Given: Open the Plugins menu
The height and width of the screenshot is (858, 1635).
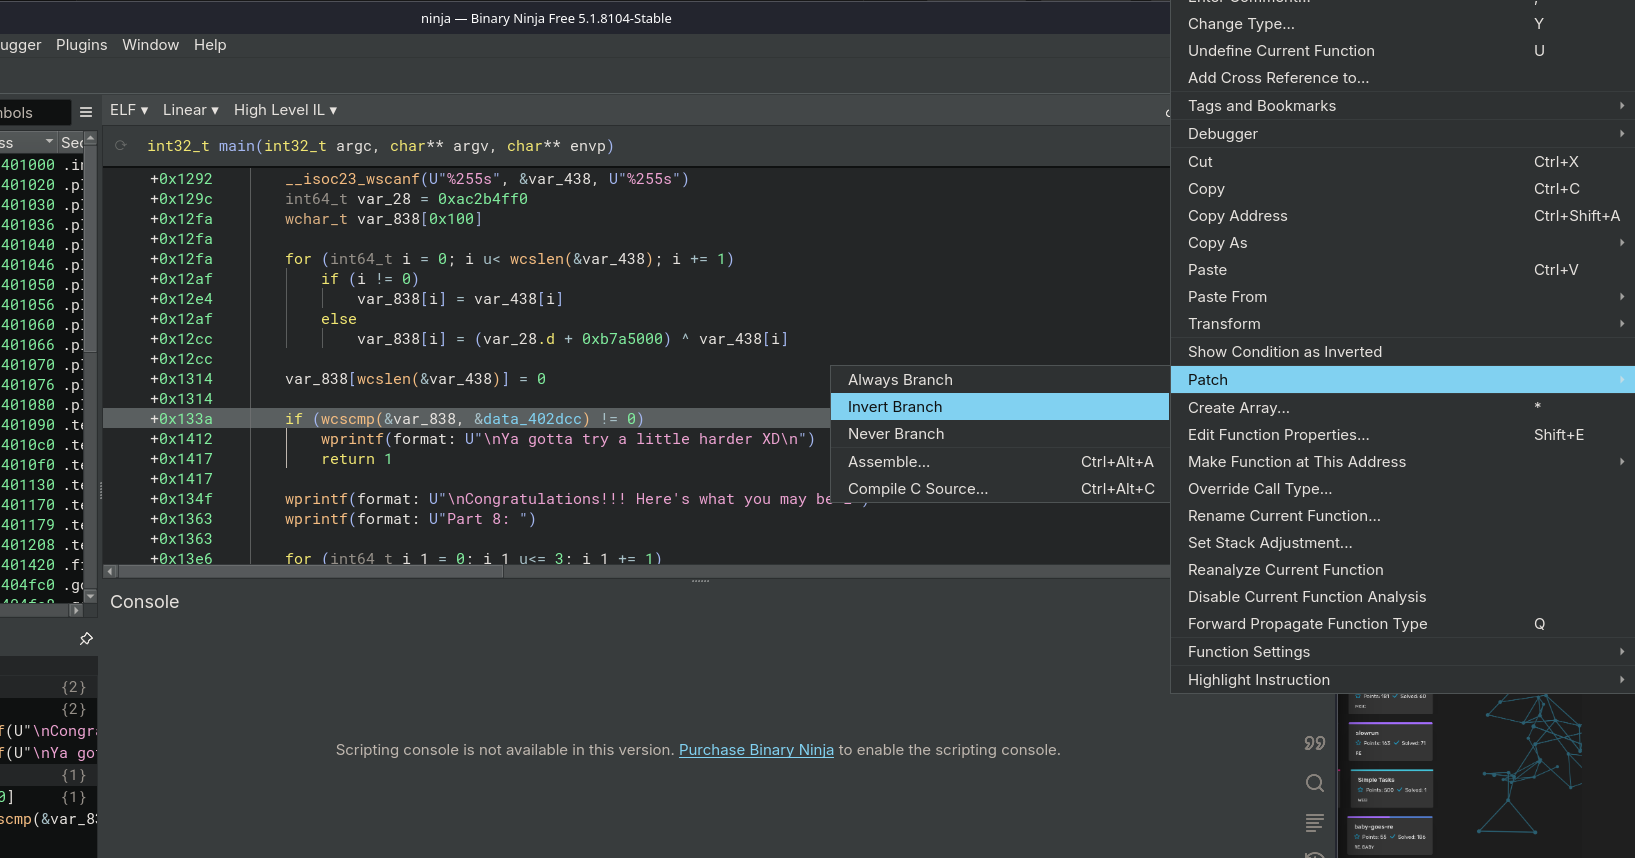Looking at the screenshot, I should (81, 45).
